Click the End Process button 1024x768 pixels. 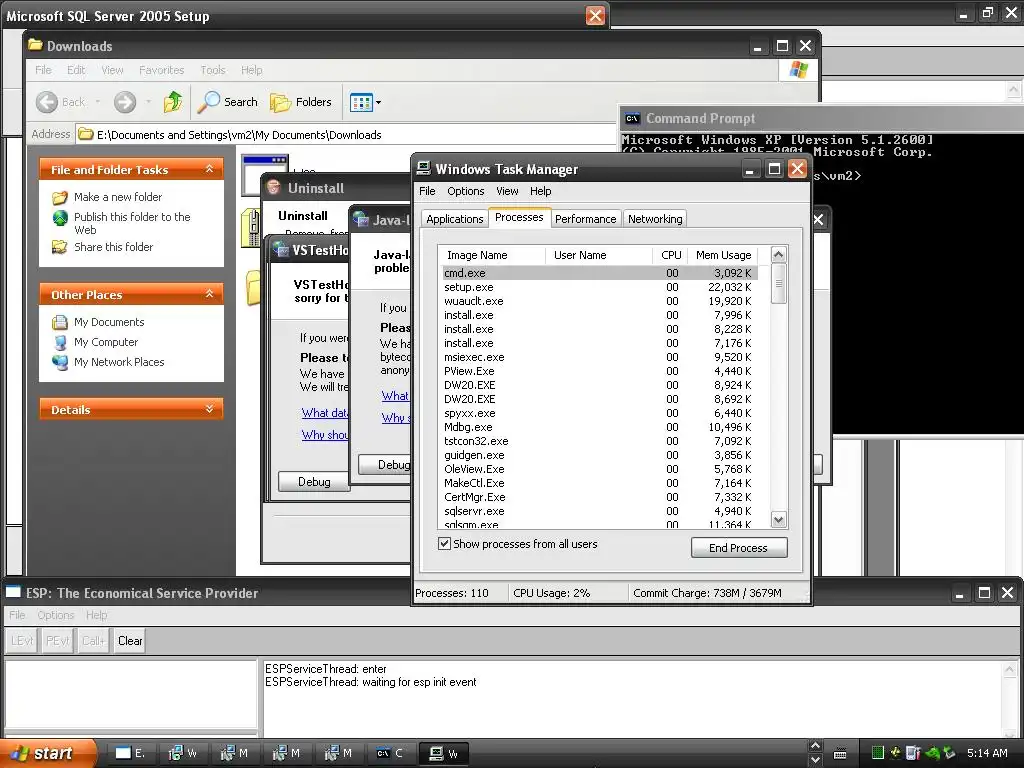coord(739,548)
